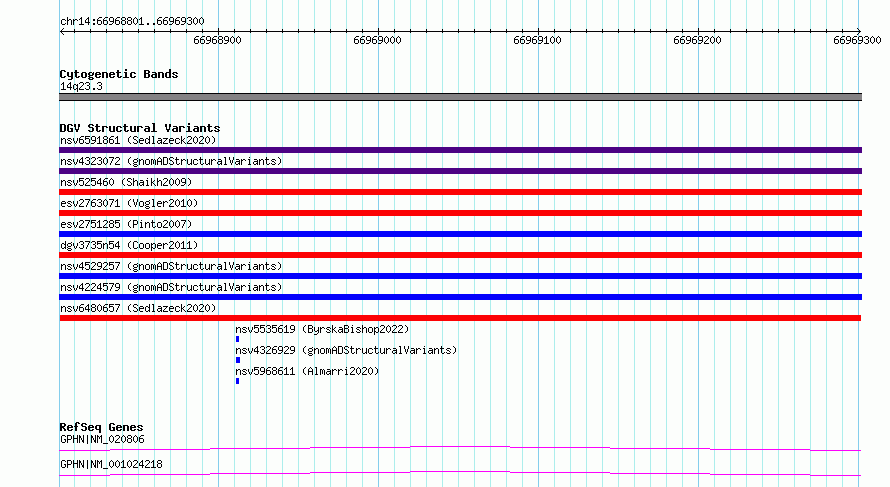Open variant nsv4323072 (gnomADStructuralVariants) label
This screenshot has height=487, width=890.
coord(171,161)
